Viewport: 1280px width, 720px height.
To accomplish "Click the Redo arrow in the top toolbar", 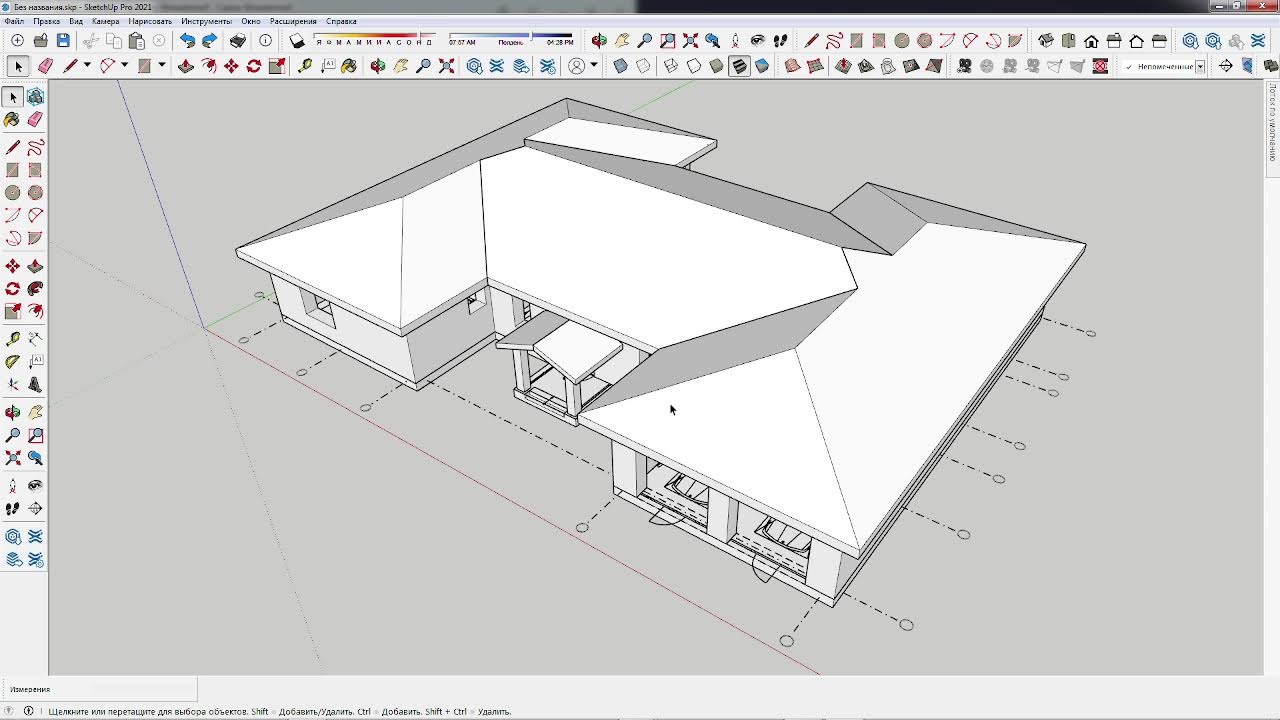I will point(209,41).
